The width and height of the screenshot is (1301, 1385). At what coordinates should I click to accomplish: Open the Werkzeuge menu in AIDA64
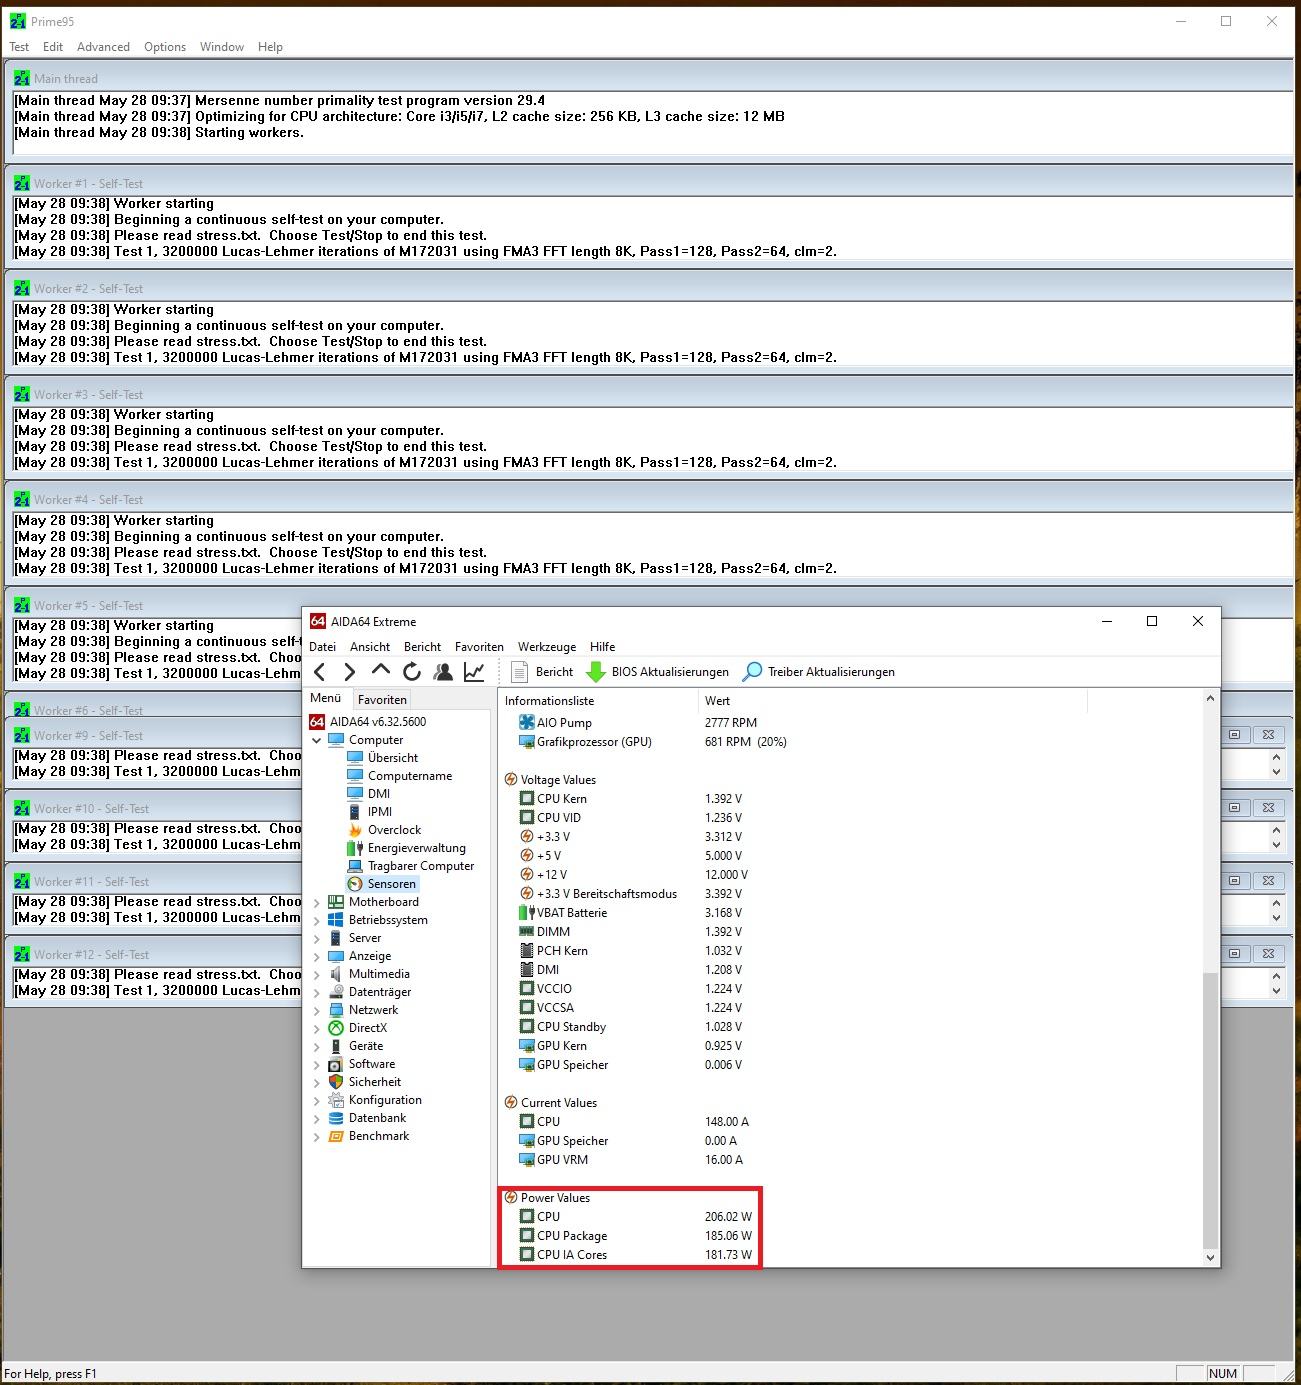(x=547, y=647)
